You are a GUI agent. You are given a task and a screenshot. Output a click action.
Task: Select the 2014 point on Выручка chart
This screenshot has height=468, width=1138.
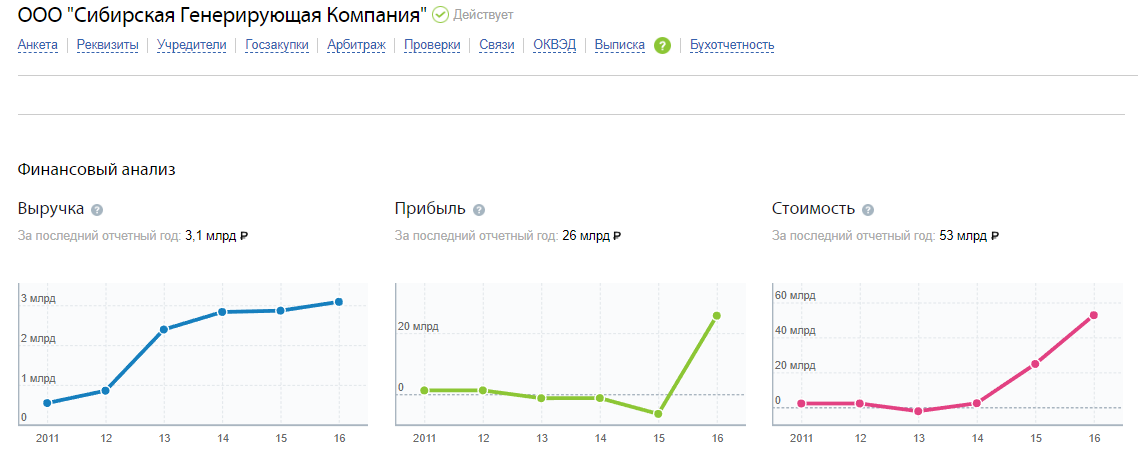tap(222, 312)
